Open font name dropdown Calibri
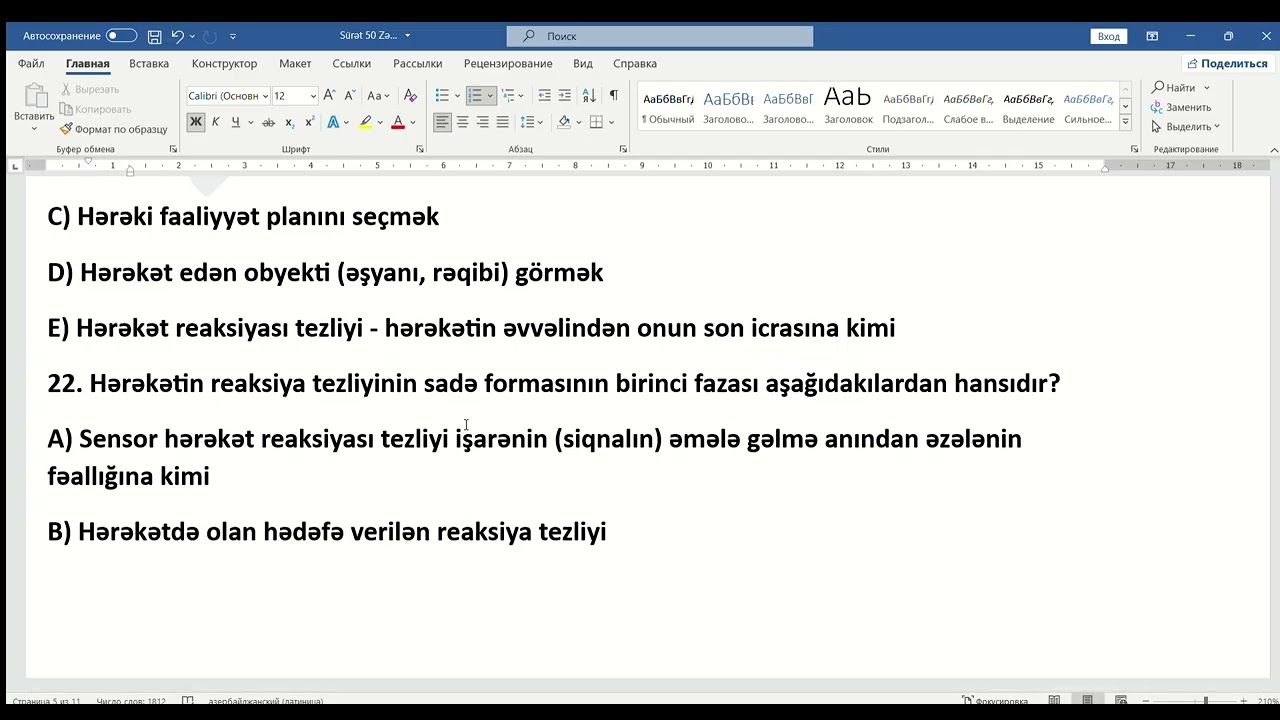Screen dimensions: 1280x720 point(265,96)
